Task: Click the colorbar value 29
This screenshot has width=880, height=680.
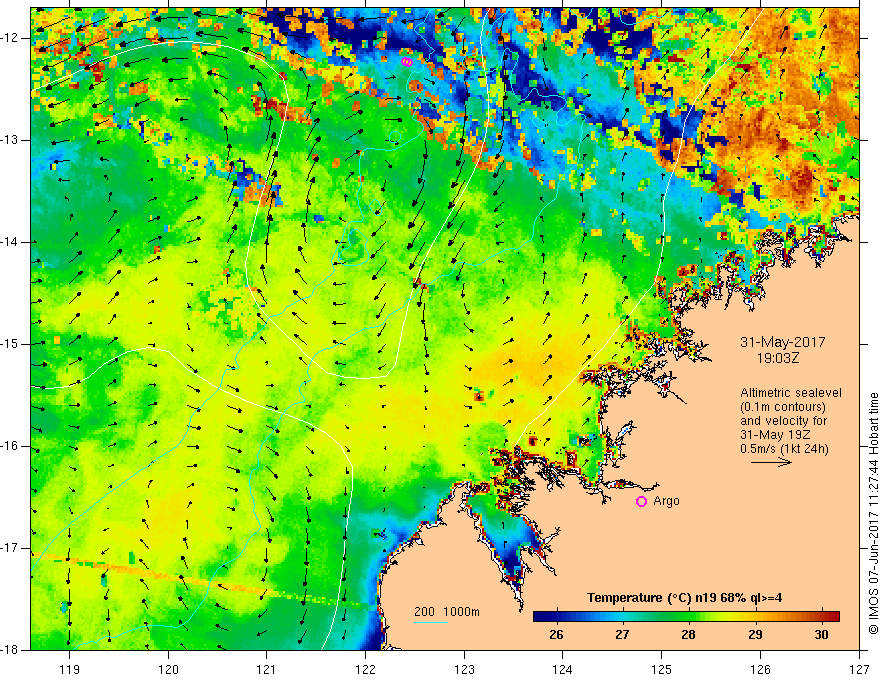Action: [x=755, y=635]
